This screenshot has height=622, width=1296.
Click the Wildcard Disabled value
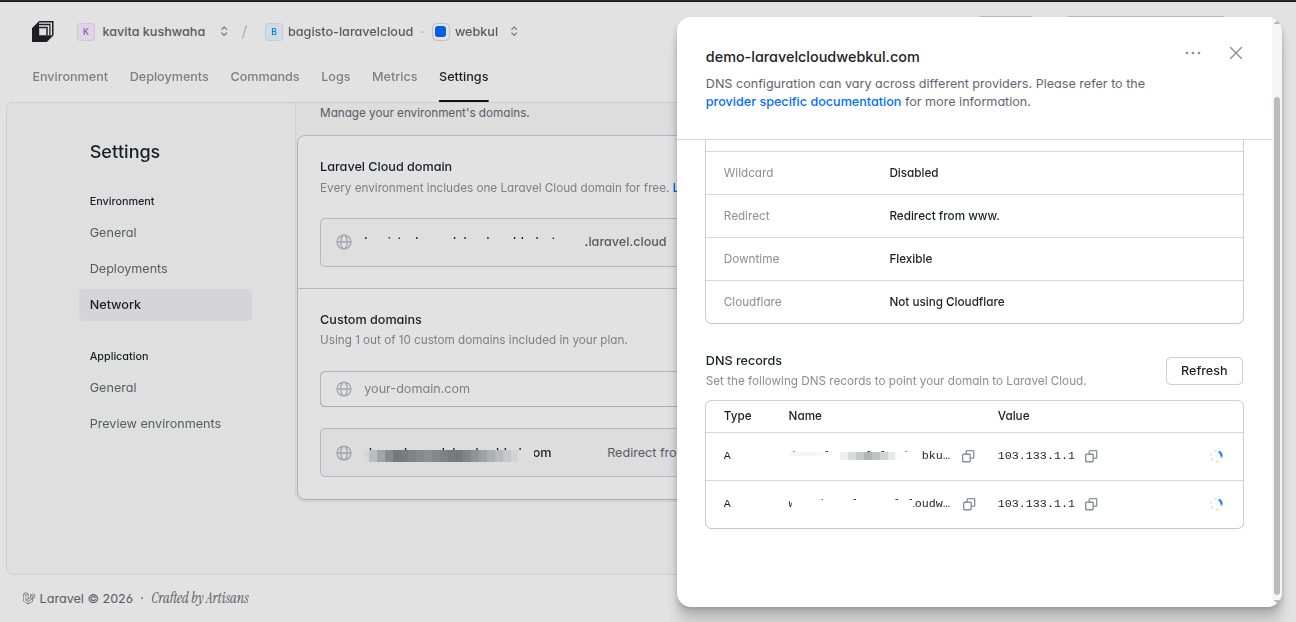pos(914,173)
